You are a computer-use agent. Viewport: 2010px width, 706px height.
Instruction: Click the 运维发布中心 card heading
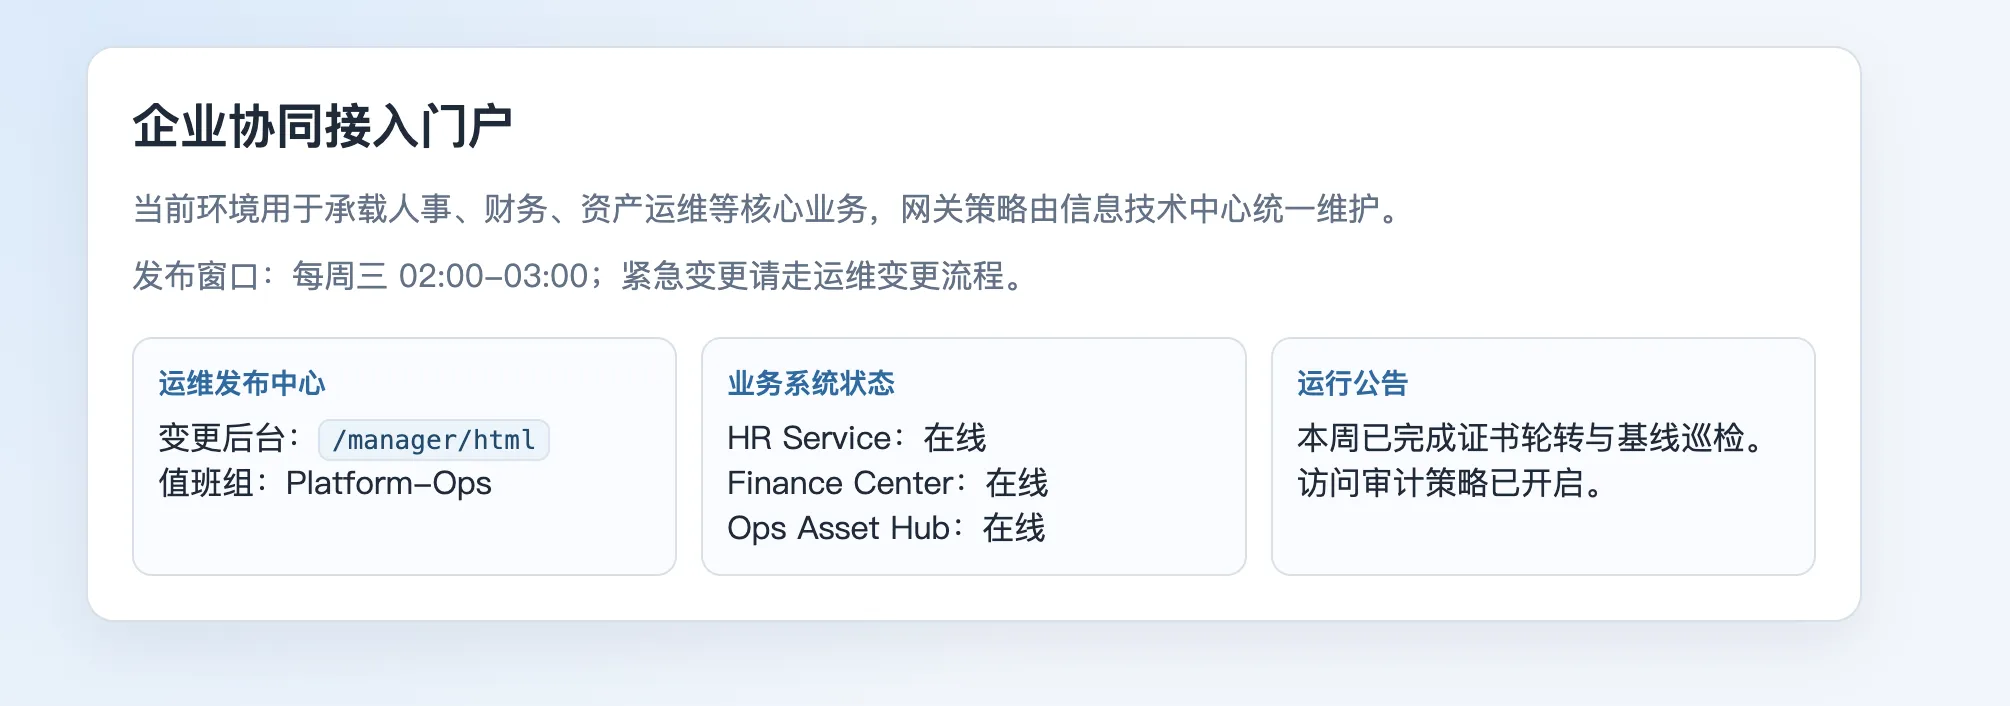click(x=242, y=383)
